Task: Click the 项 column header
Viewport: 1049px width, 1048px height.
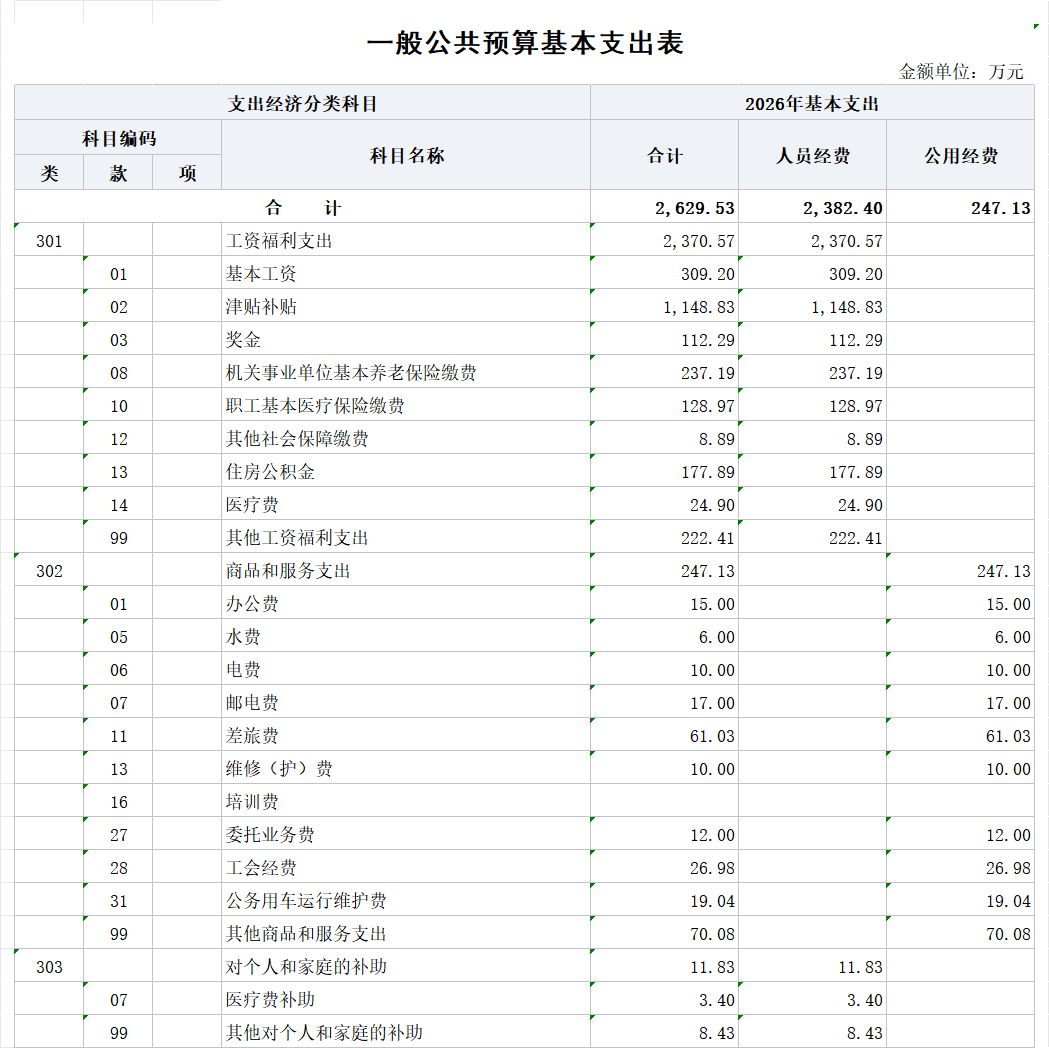Action: point(187,173)
